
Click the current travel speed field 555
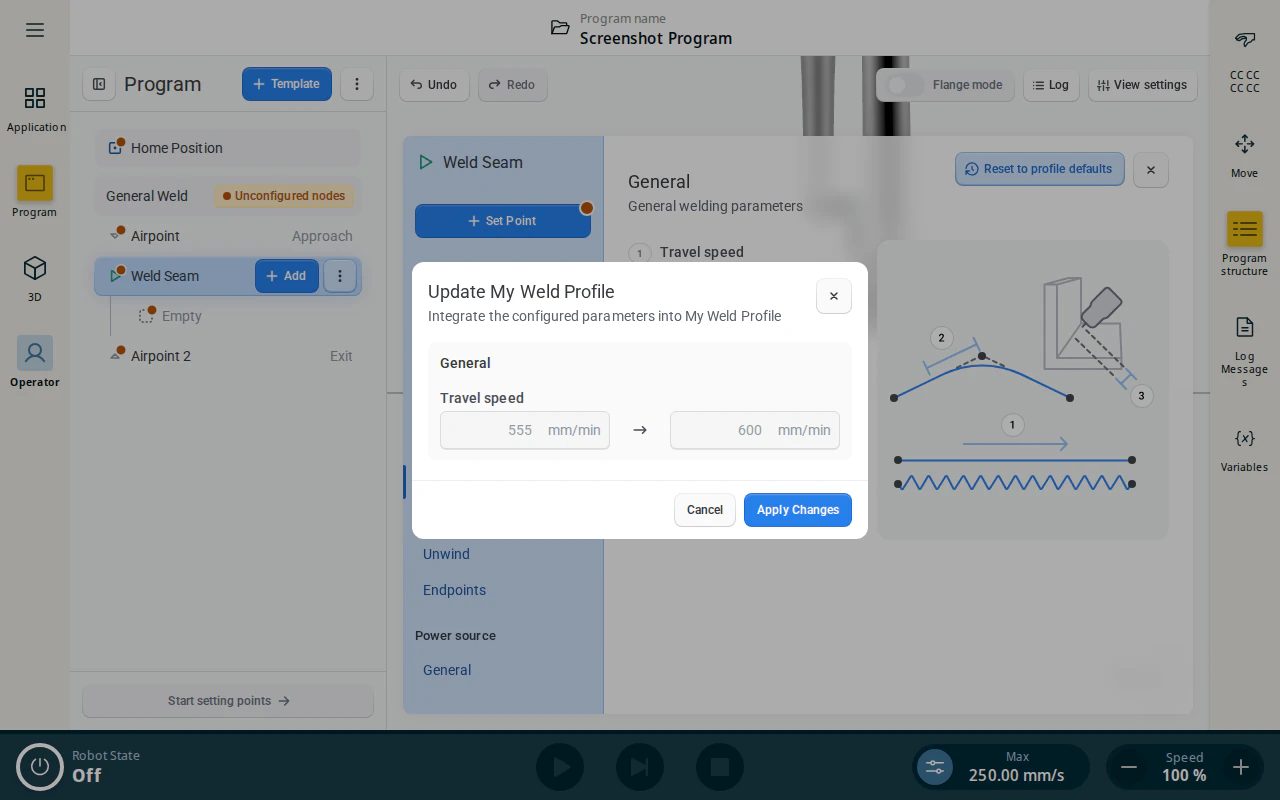point(525,430)
